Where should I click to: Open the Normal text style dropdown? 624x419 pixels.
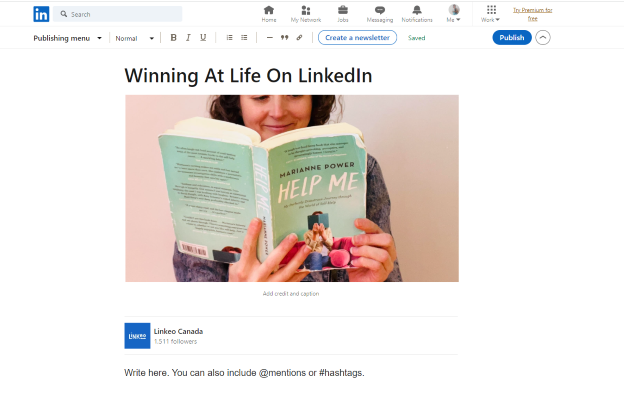[135, 38]
